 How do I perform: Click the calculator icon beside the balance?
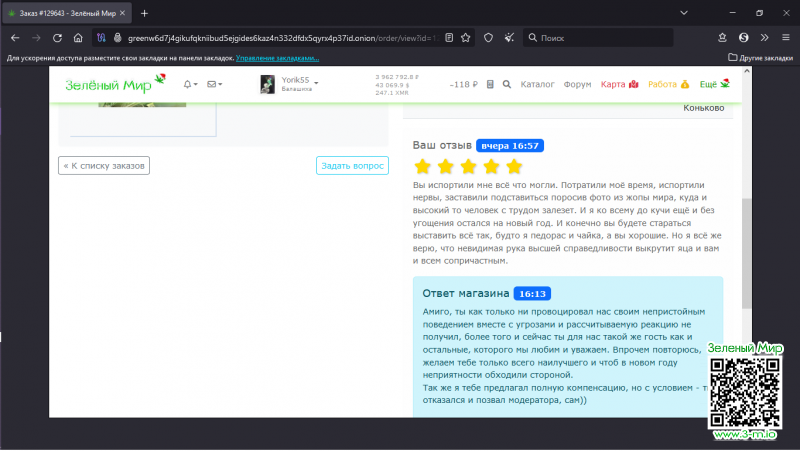tap(490, 85)
